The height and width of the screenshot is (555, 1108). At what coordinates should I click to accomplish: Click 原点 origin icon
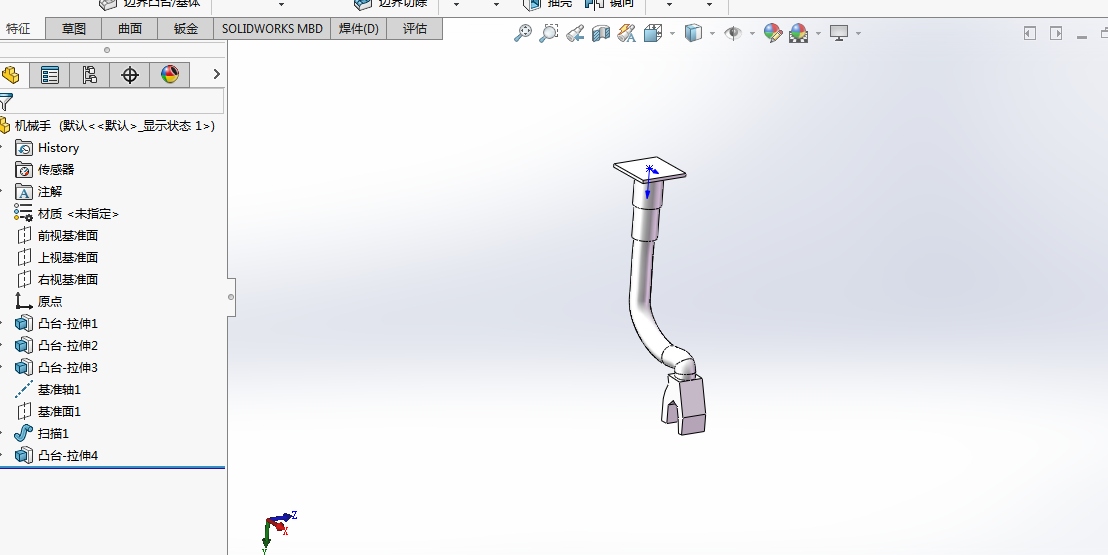point(24,301)
